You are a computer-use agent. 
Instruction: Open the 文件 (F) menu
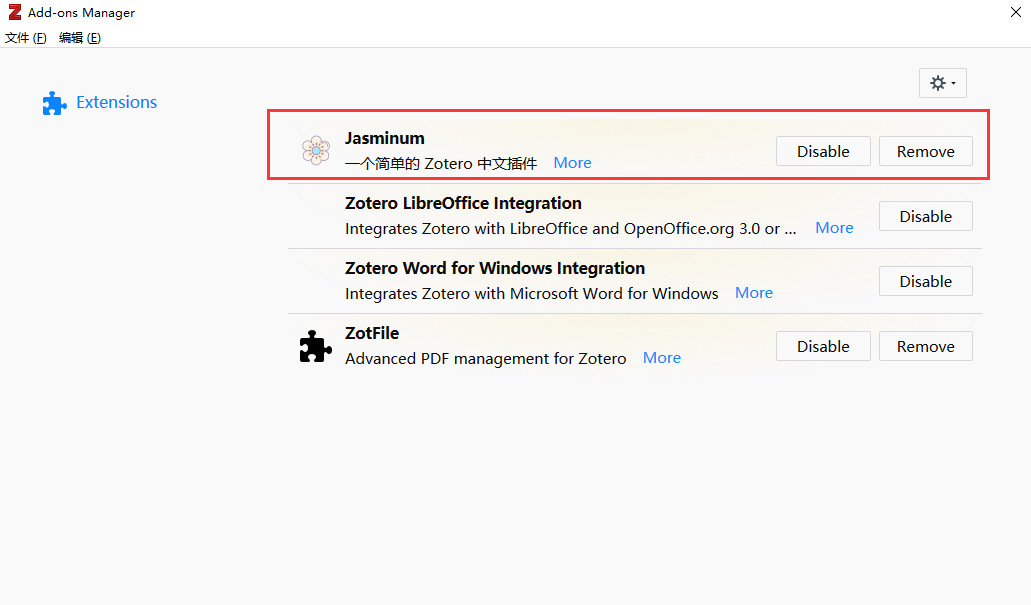26,37
